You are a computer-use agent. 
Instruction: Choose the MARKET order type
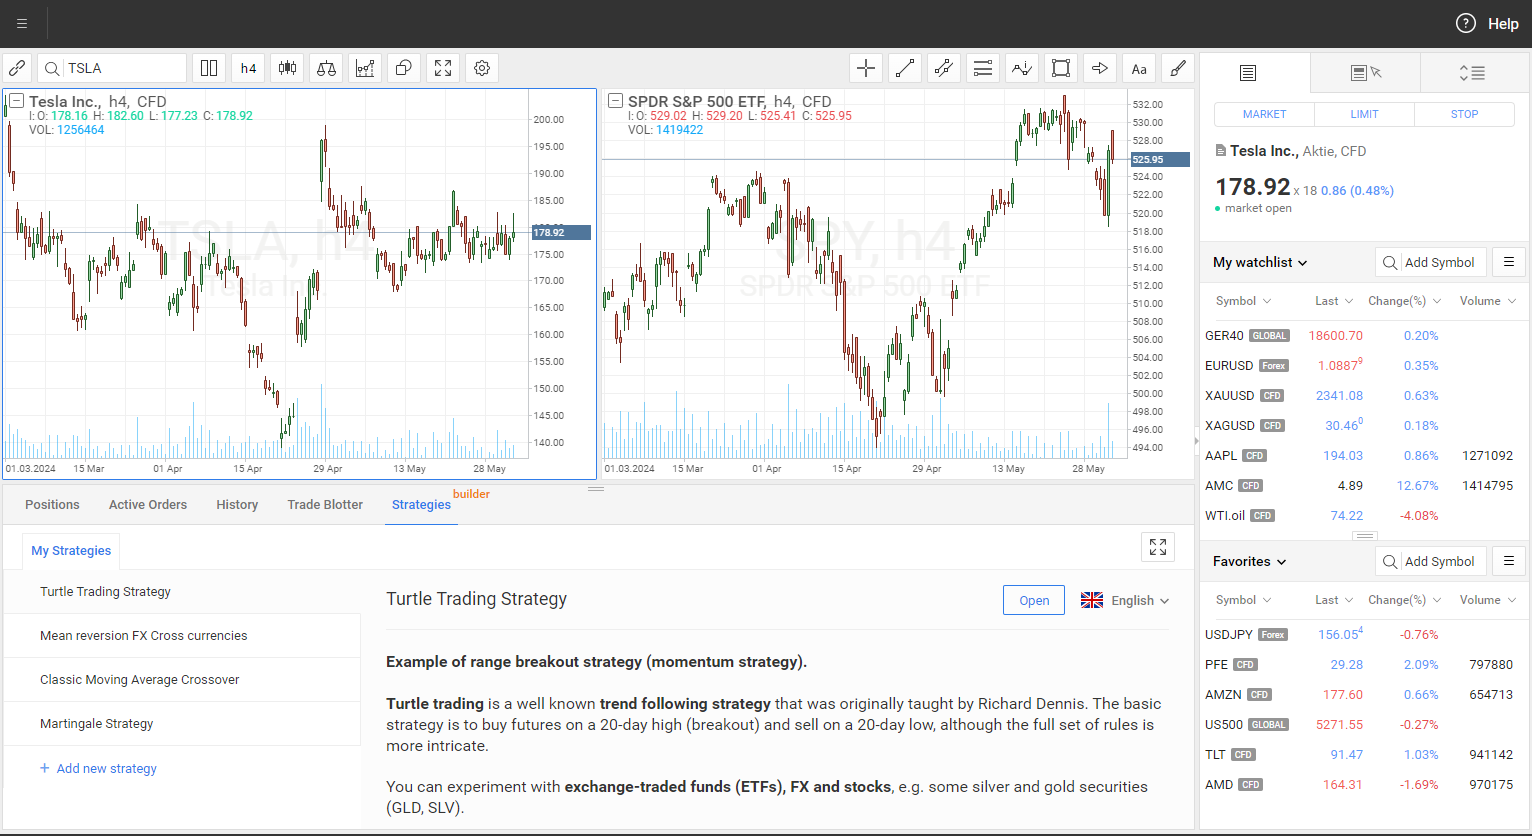1264,114
